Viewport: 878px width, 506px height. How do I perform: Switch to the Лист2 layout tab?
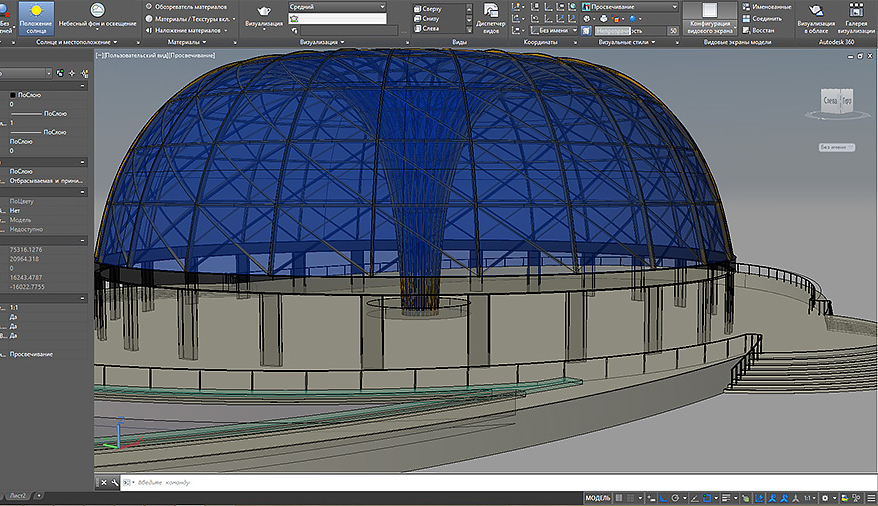[x=17, y=496]
